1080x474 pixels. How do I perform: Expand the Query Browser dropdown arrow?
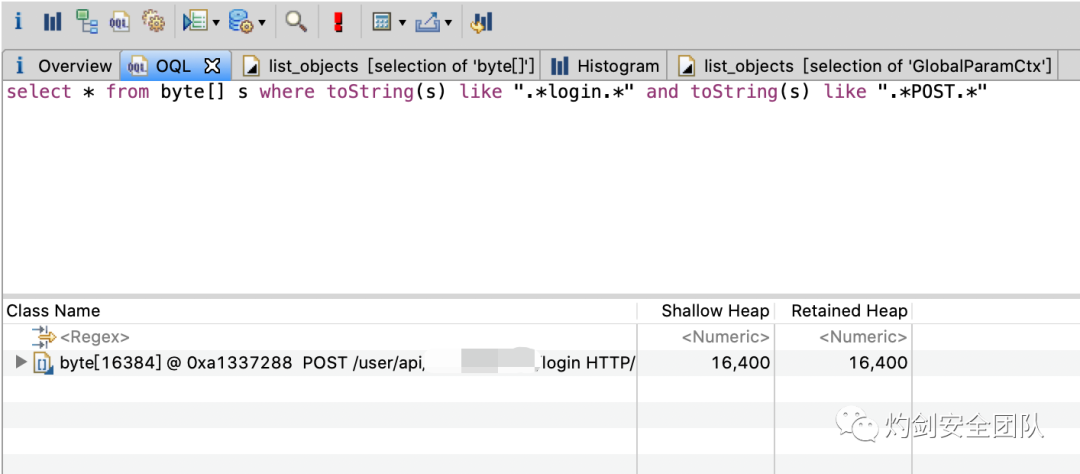click(262, 23)
